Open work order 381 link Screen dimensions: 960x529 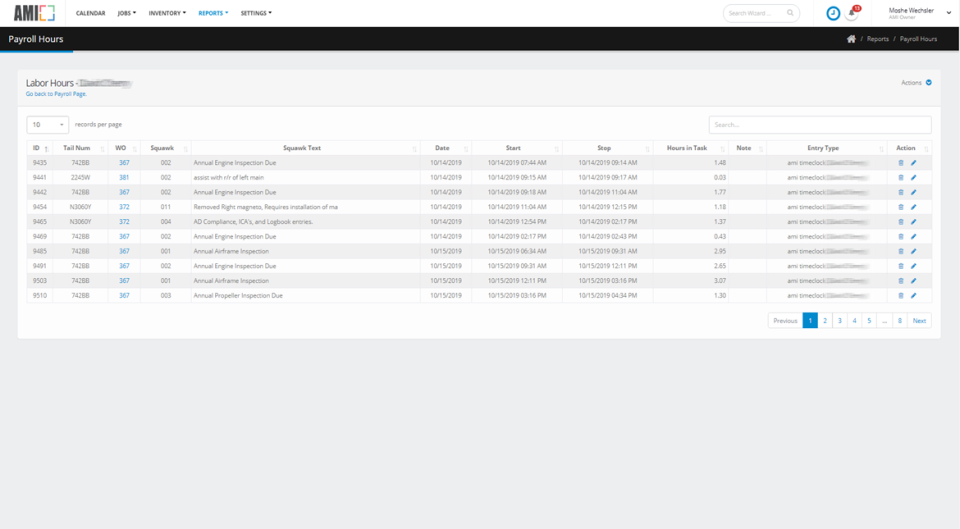pos(124,178)
